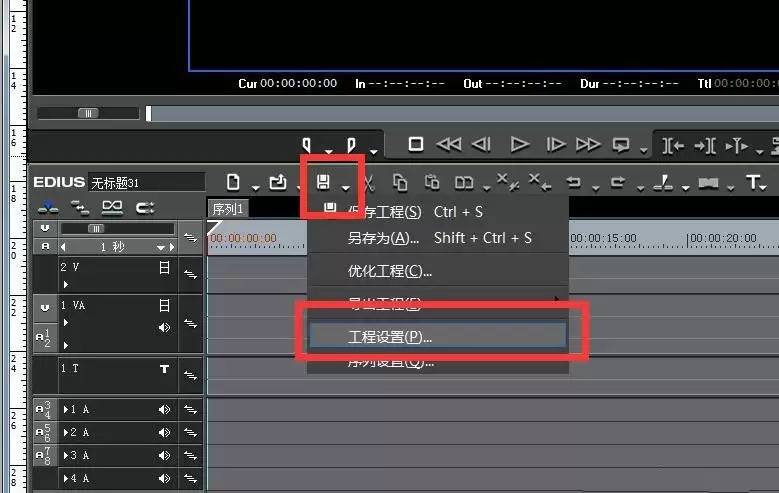Select the 序列1 sequence tab
This screenshot has width=779, height=493.
click(228, 209)
